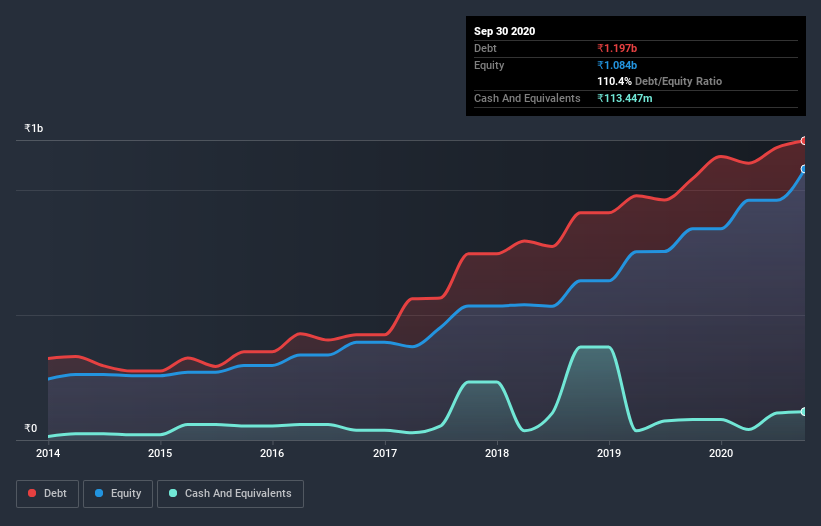This screenshot has width=821, height=526.
Task: Toggle the Equity legend button
Action: 118,494
